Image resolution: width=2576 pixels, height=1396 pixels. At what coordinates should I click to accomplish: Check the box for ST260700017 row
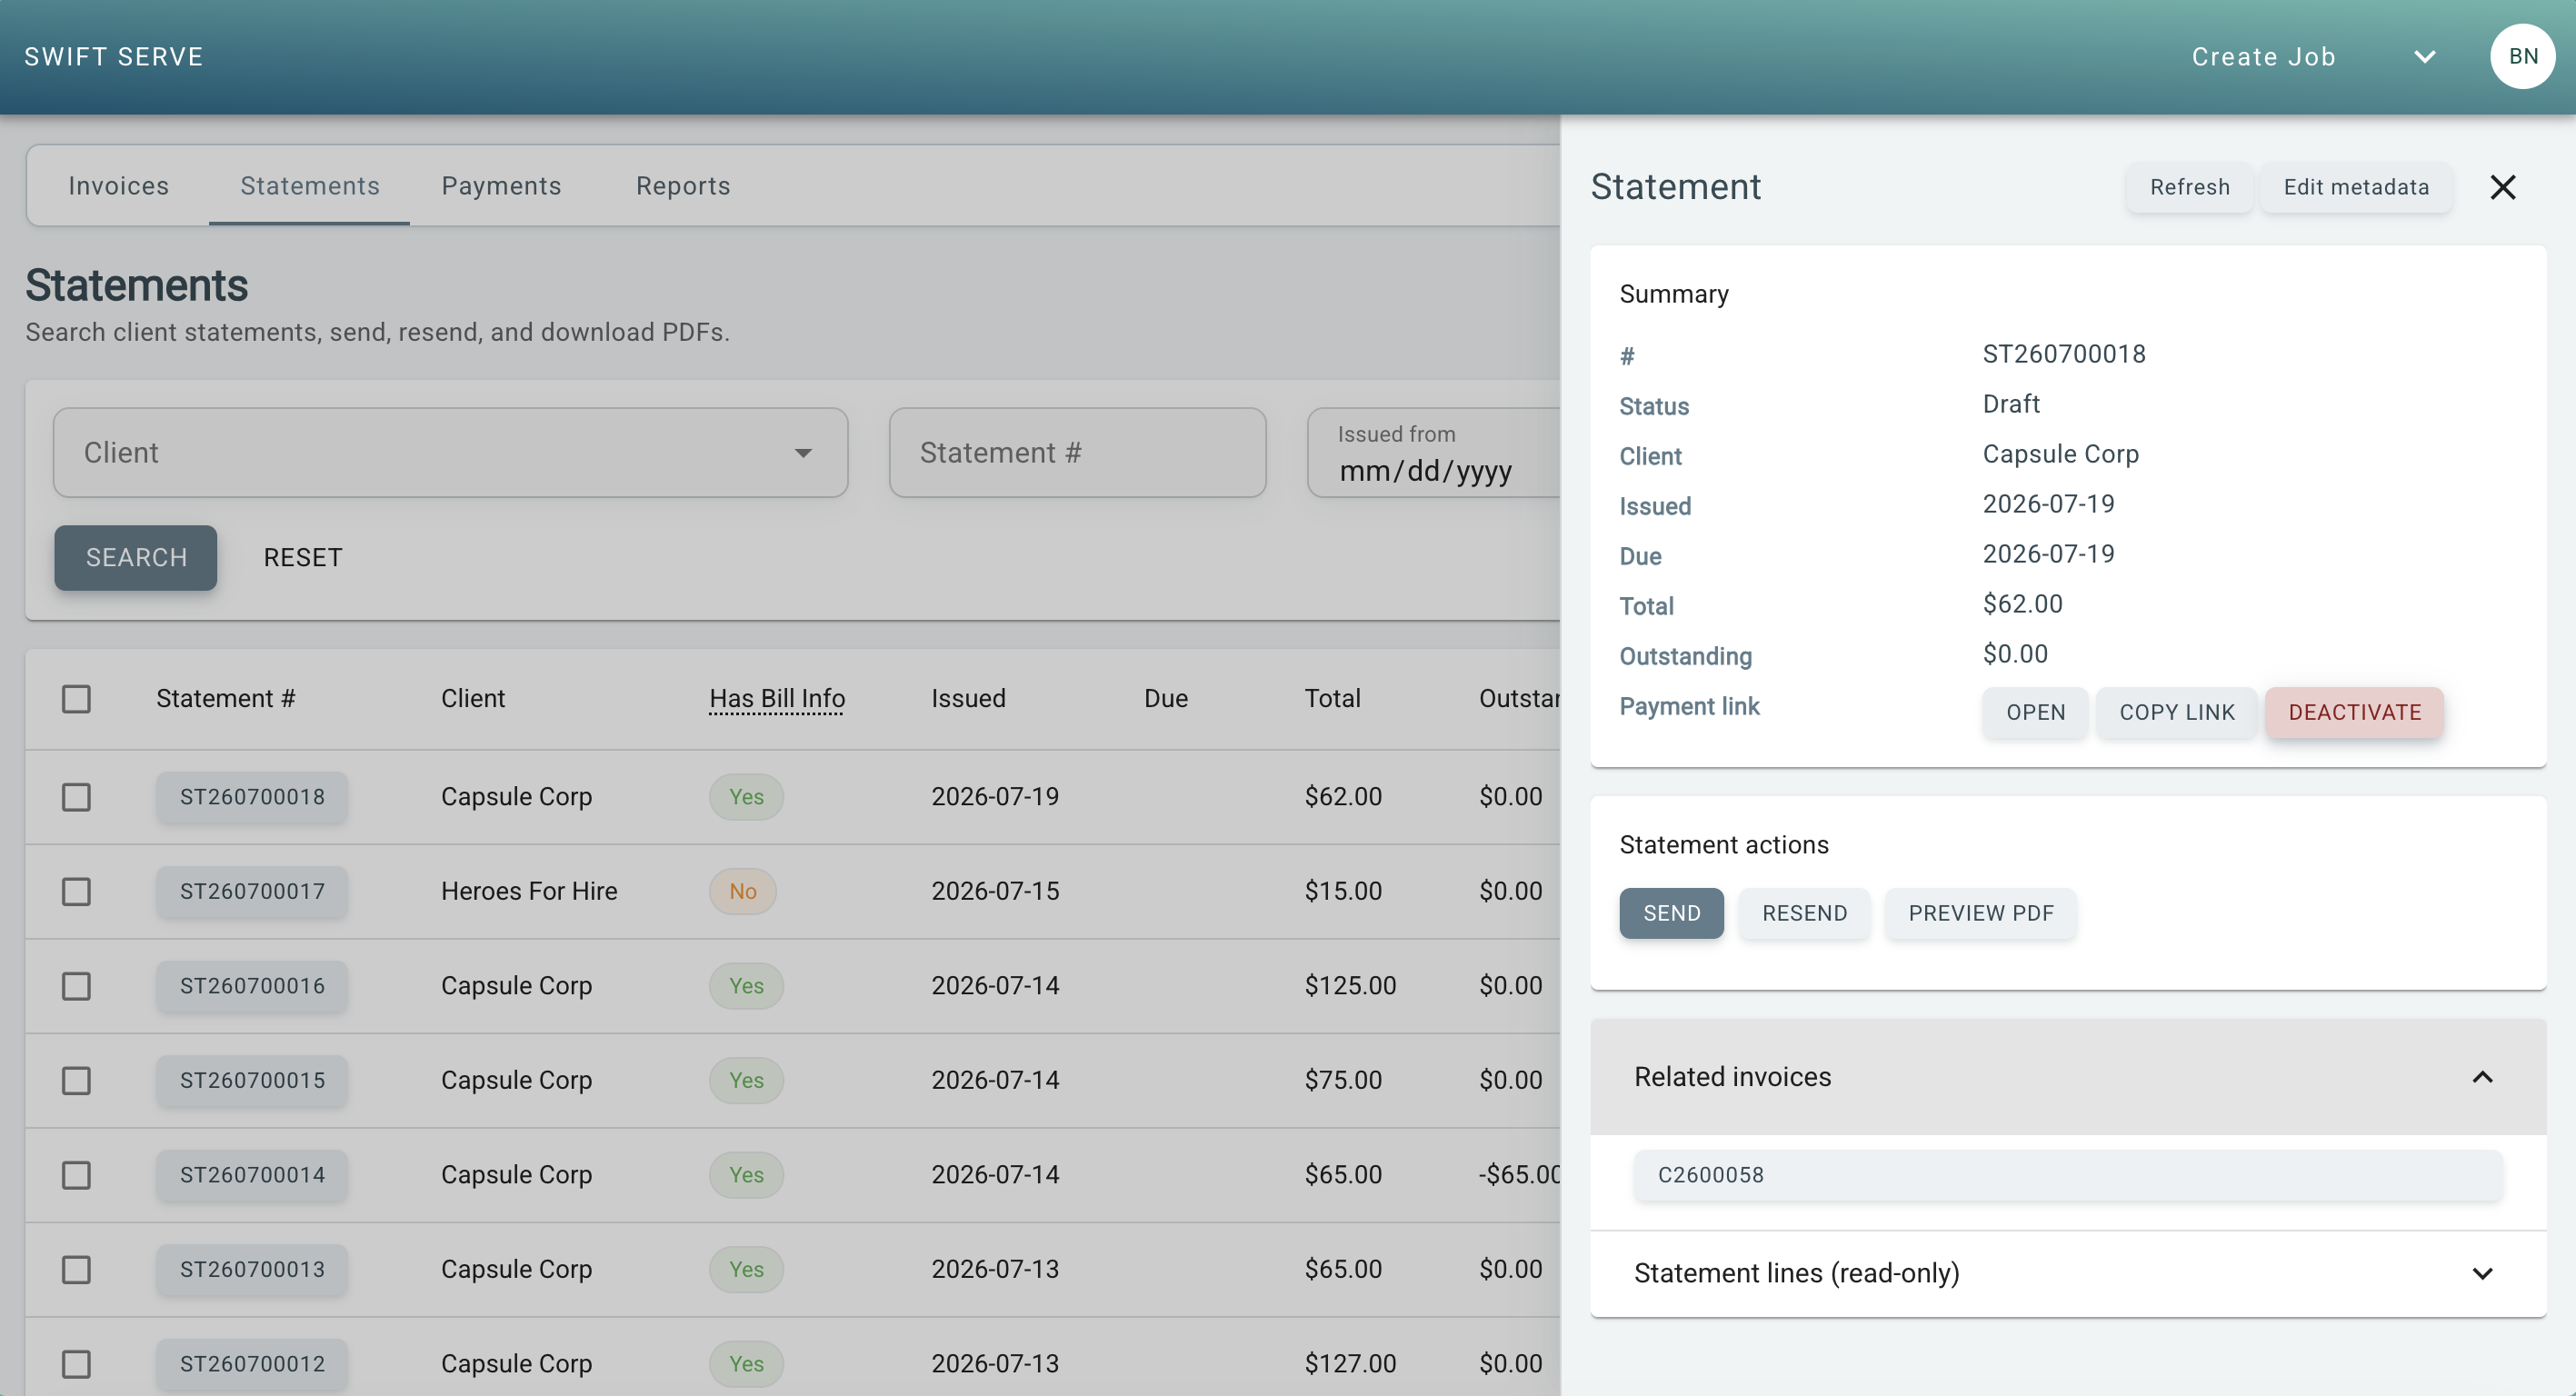point(76,892)
